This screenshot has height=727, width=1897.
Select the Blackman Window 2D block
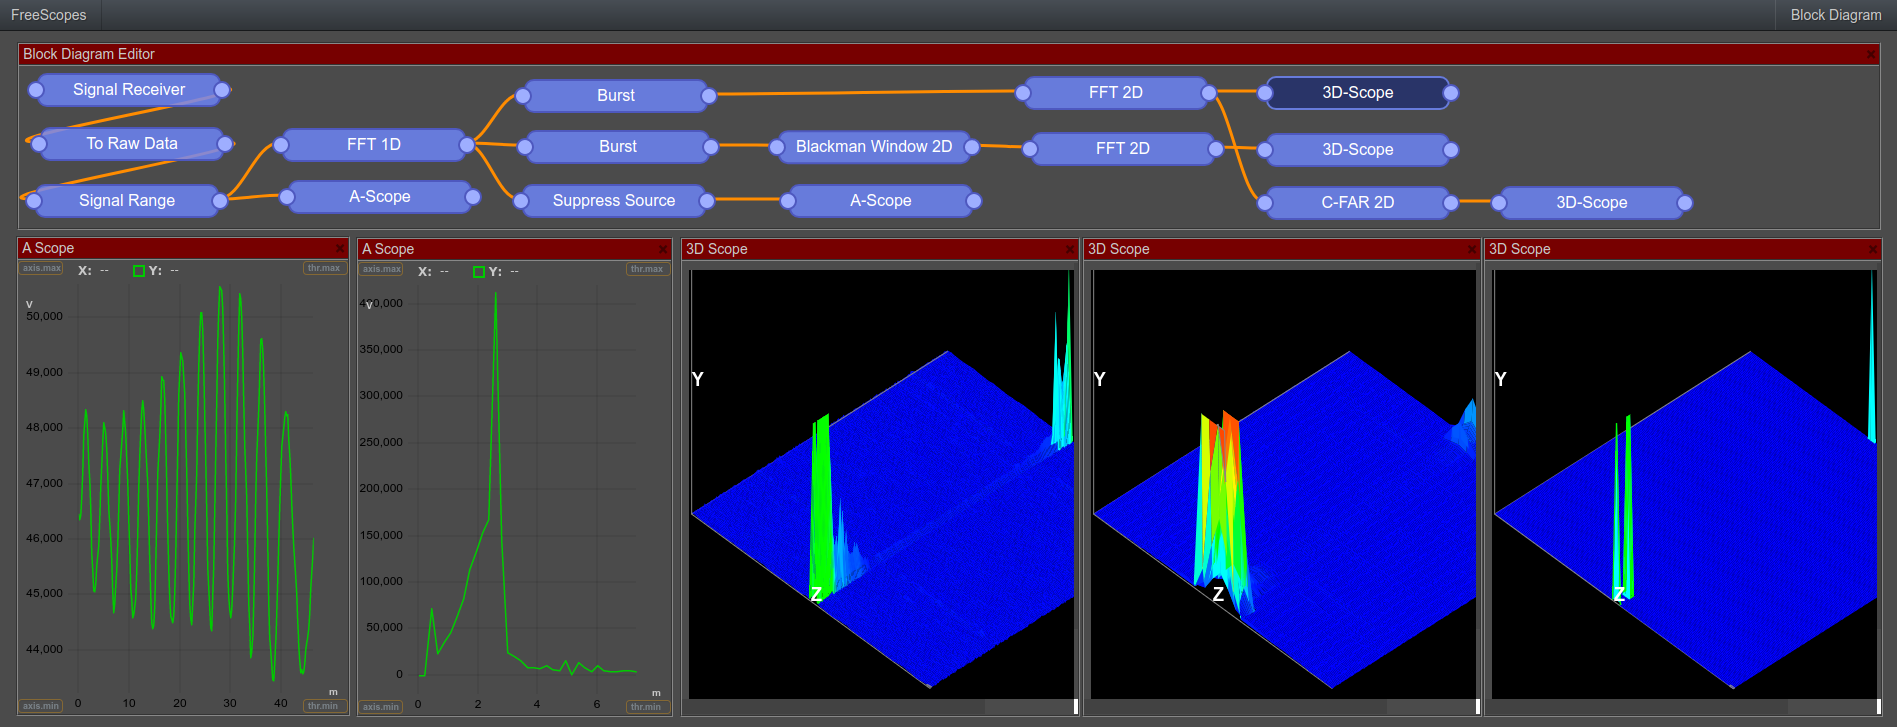pyautogui.click(x=873, y=147)
